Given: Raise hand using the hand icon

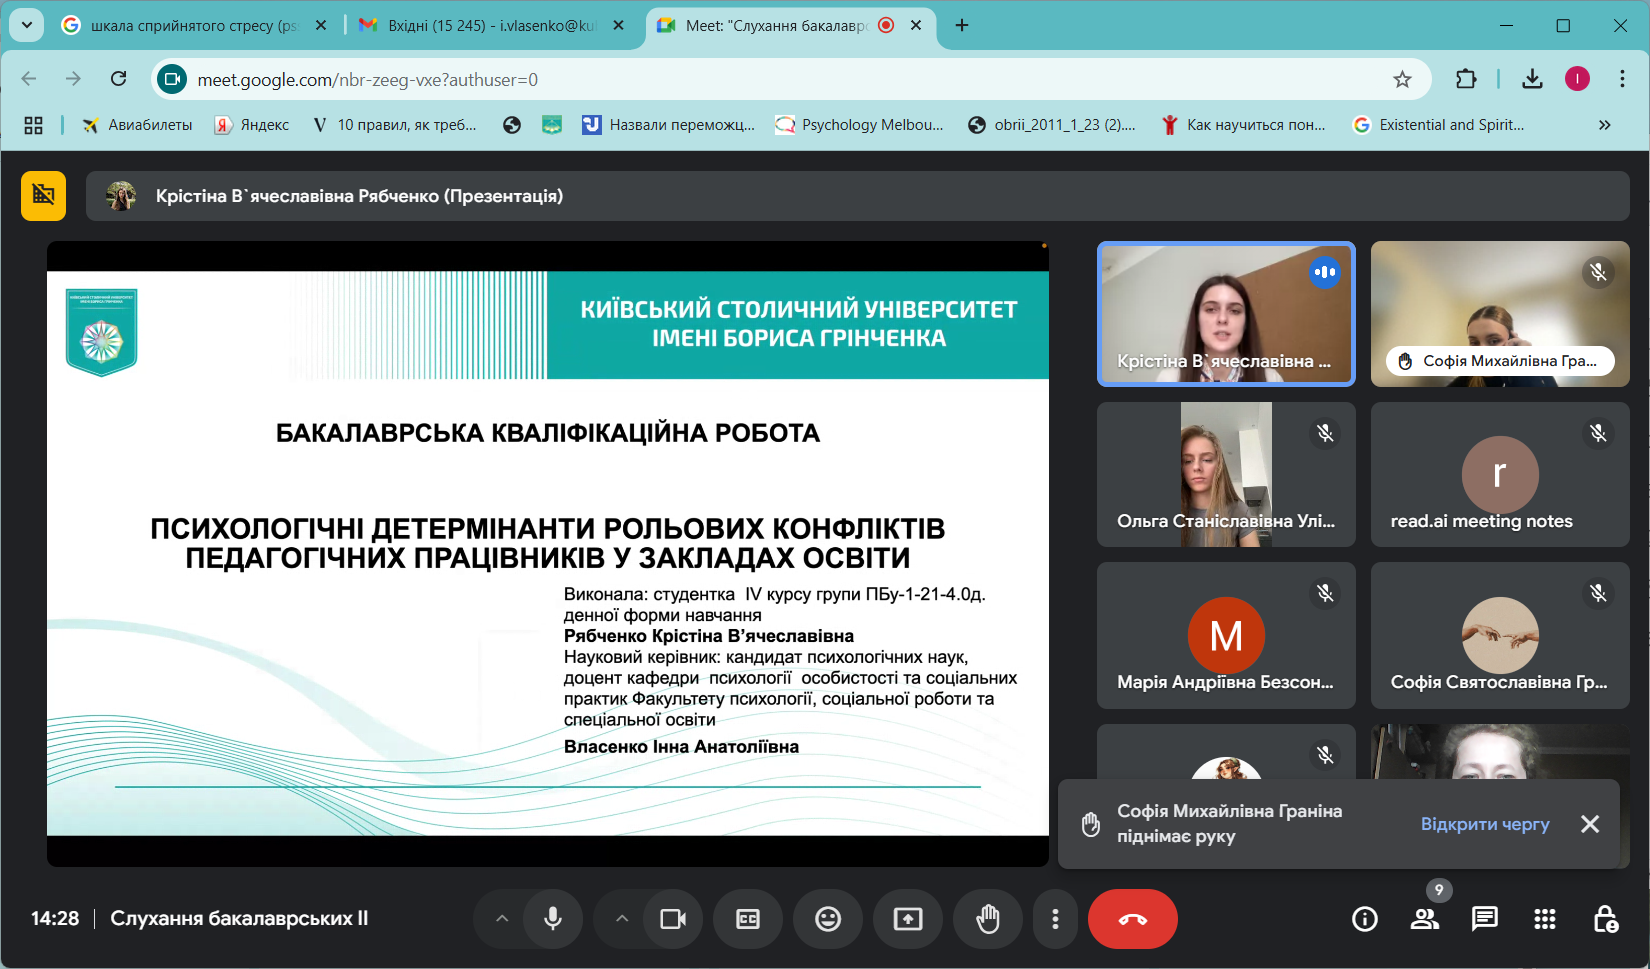Looking at the screenshot, I should pos(988,919).
